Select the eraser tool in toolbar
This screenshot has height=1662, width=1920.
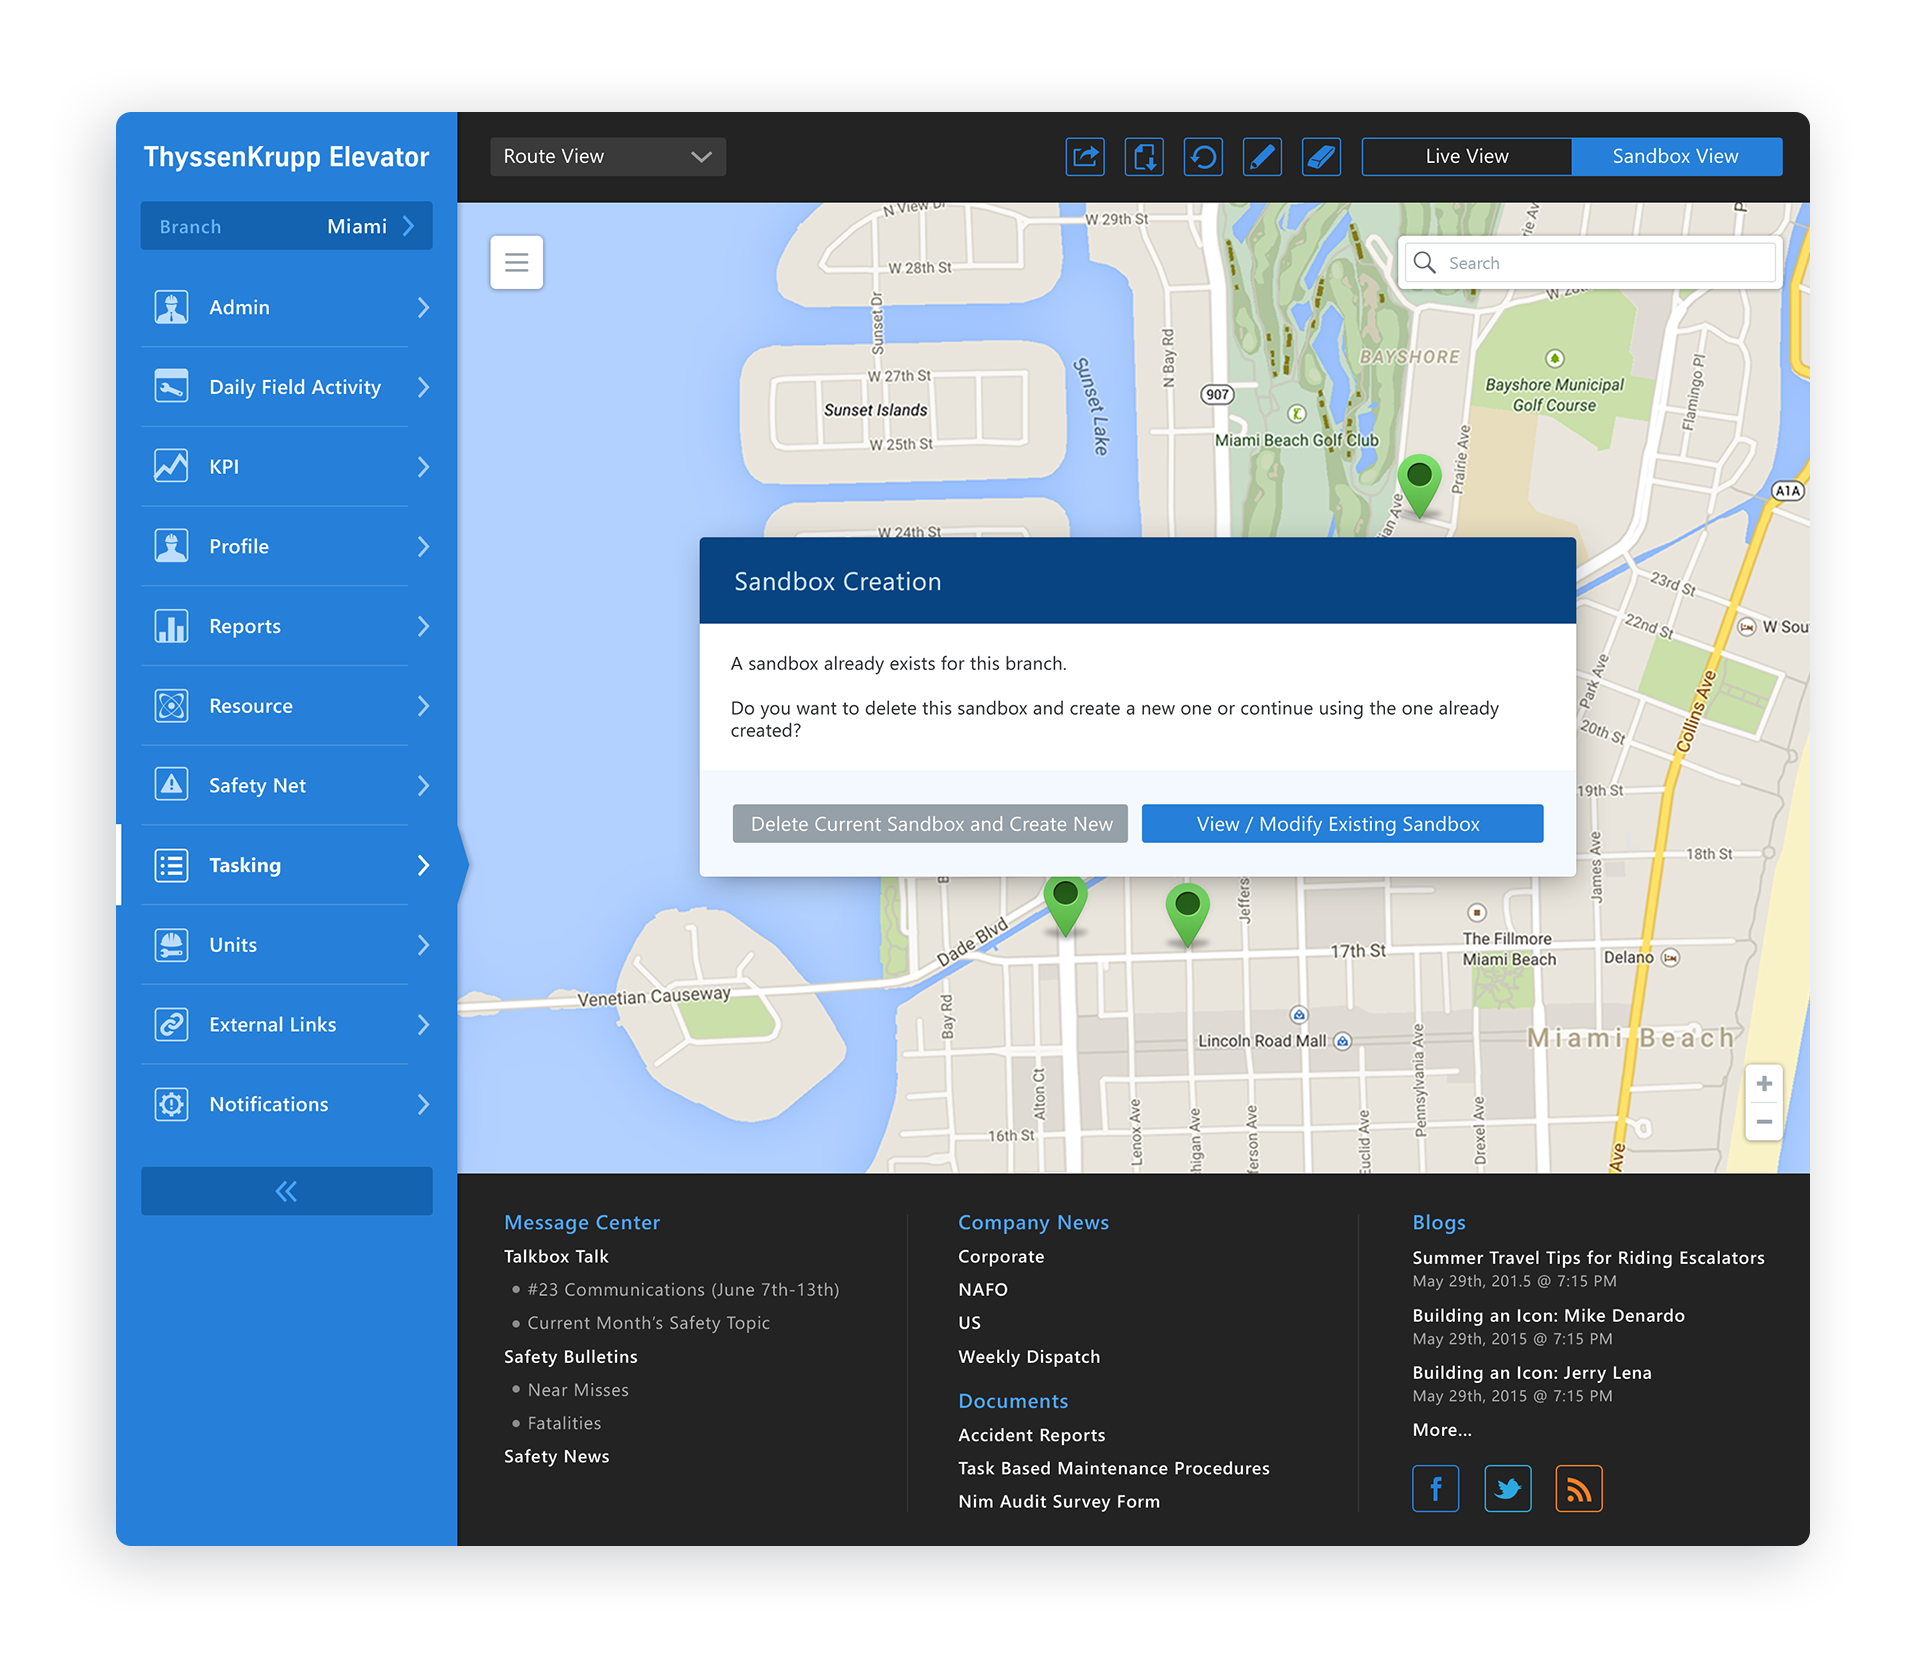coord(1321,157)
